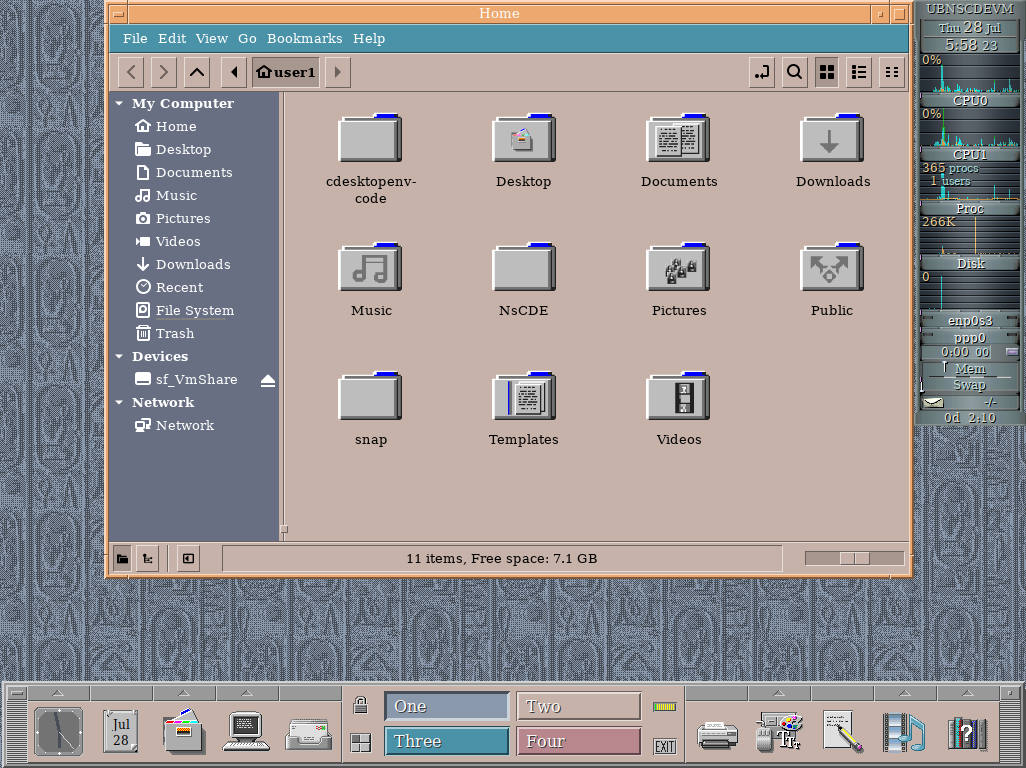
Task: Lock the screen with the padlock icon
Action: click(360, 706)
